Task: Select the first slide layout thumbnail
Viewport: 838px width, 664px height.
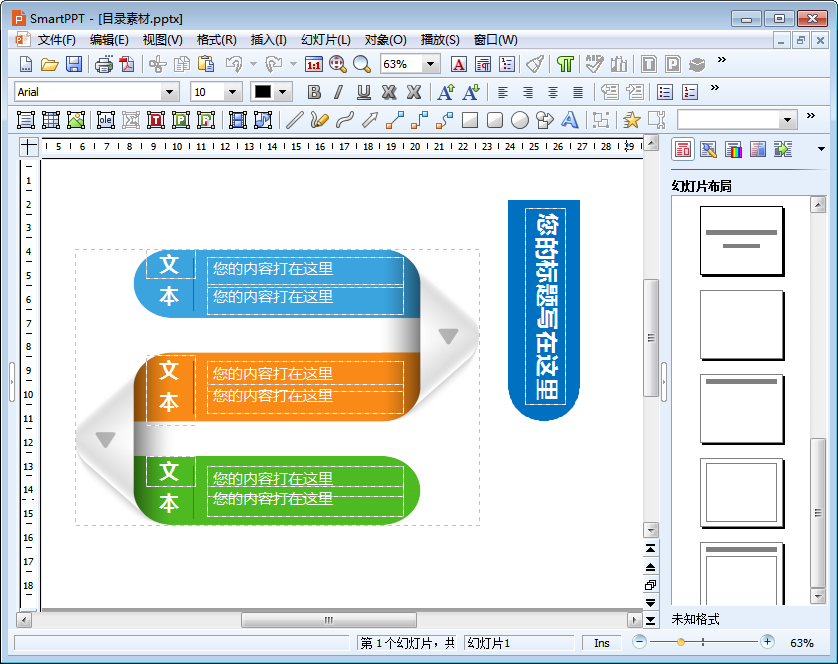Action: coord(741,240)
